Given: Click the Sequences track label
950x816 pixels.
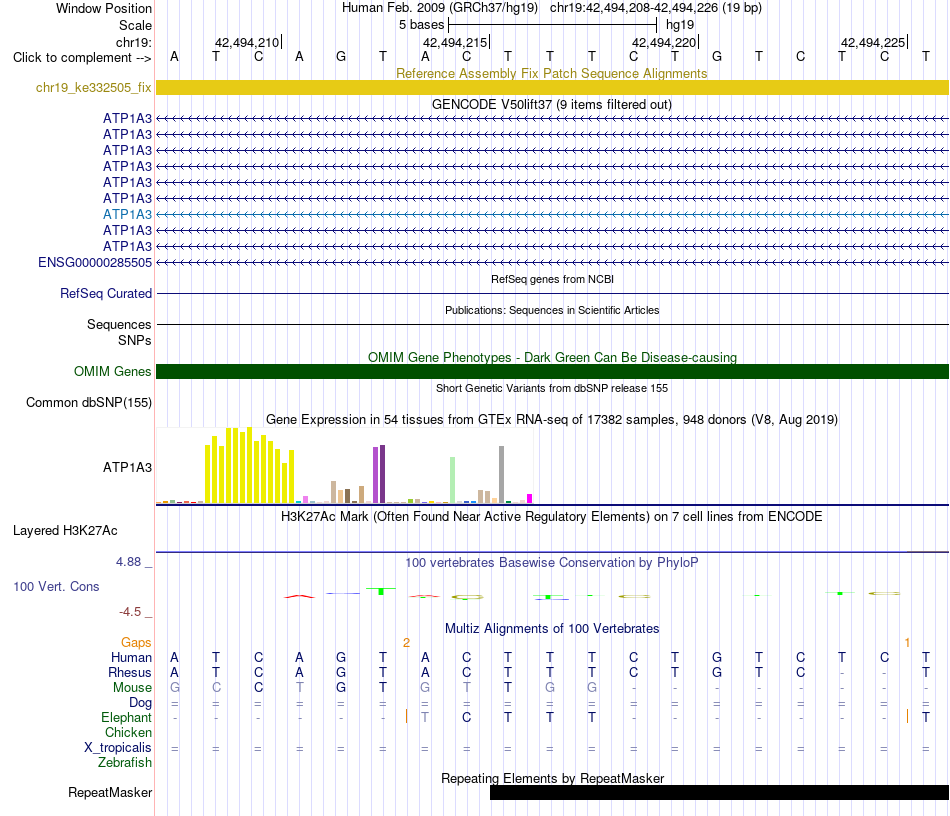Looking at the screenshot, I should 119,324.
